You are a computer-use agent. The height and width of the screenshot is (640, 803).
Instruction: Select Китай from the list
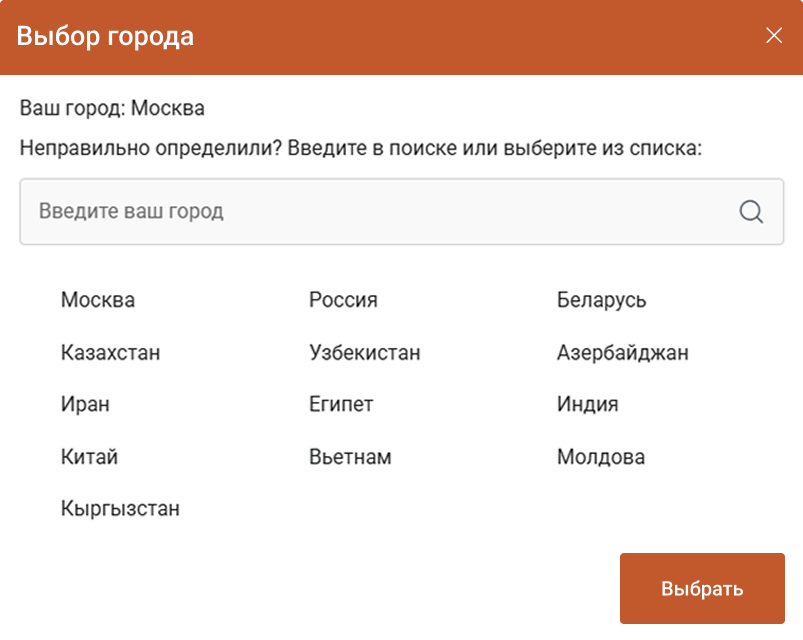pos(89,456)
